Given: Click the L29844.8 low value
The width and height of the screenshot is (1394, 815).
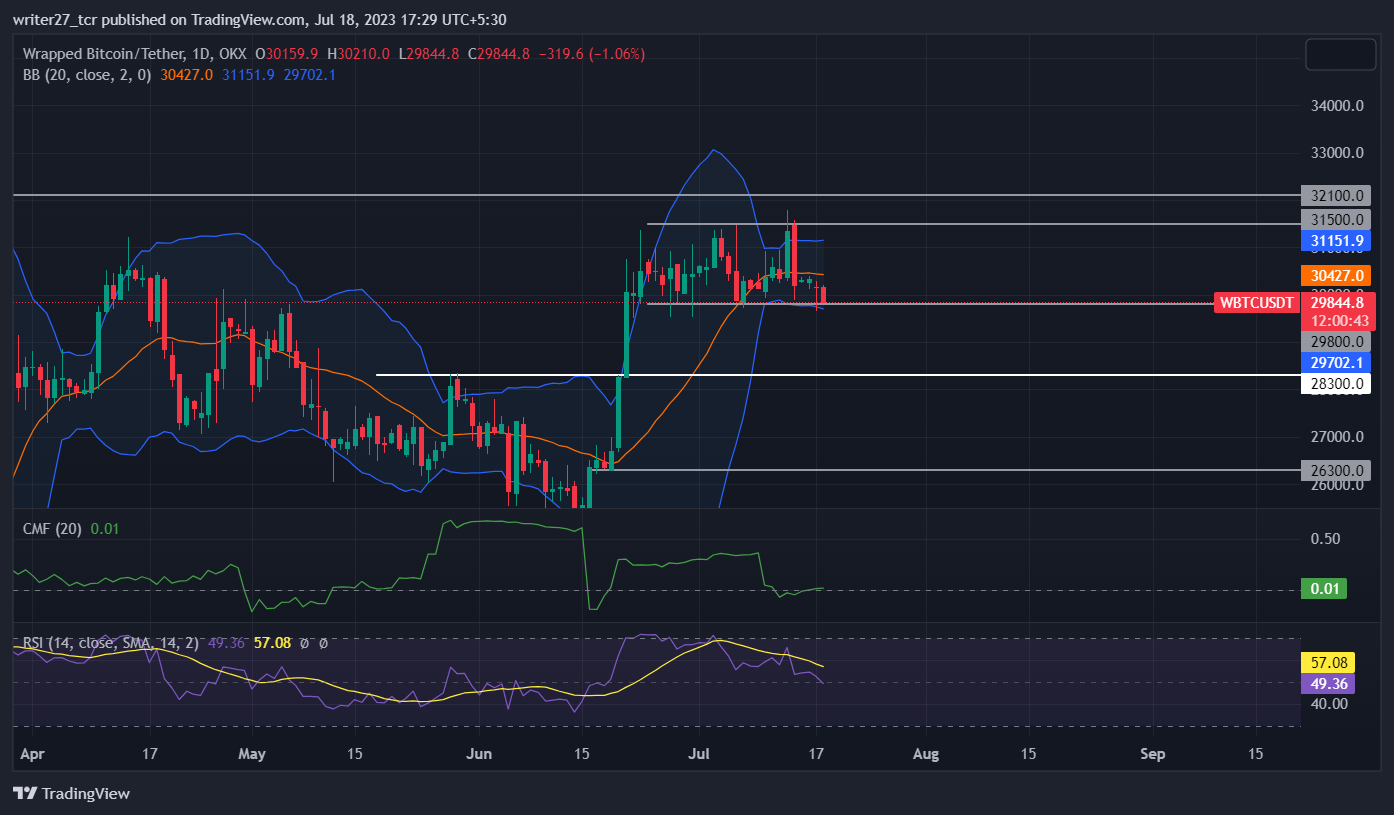Looking at the screenshot, I should [428, 54].
